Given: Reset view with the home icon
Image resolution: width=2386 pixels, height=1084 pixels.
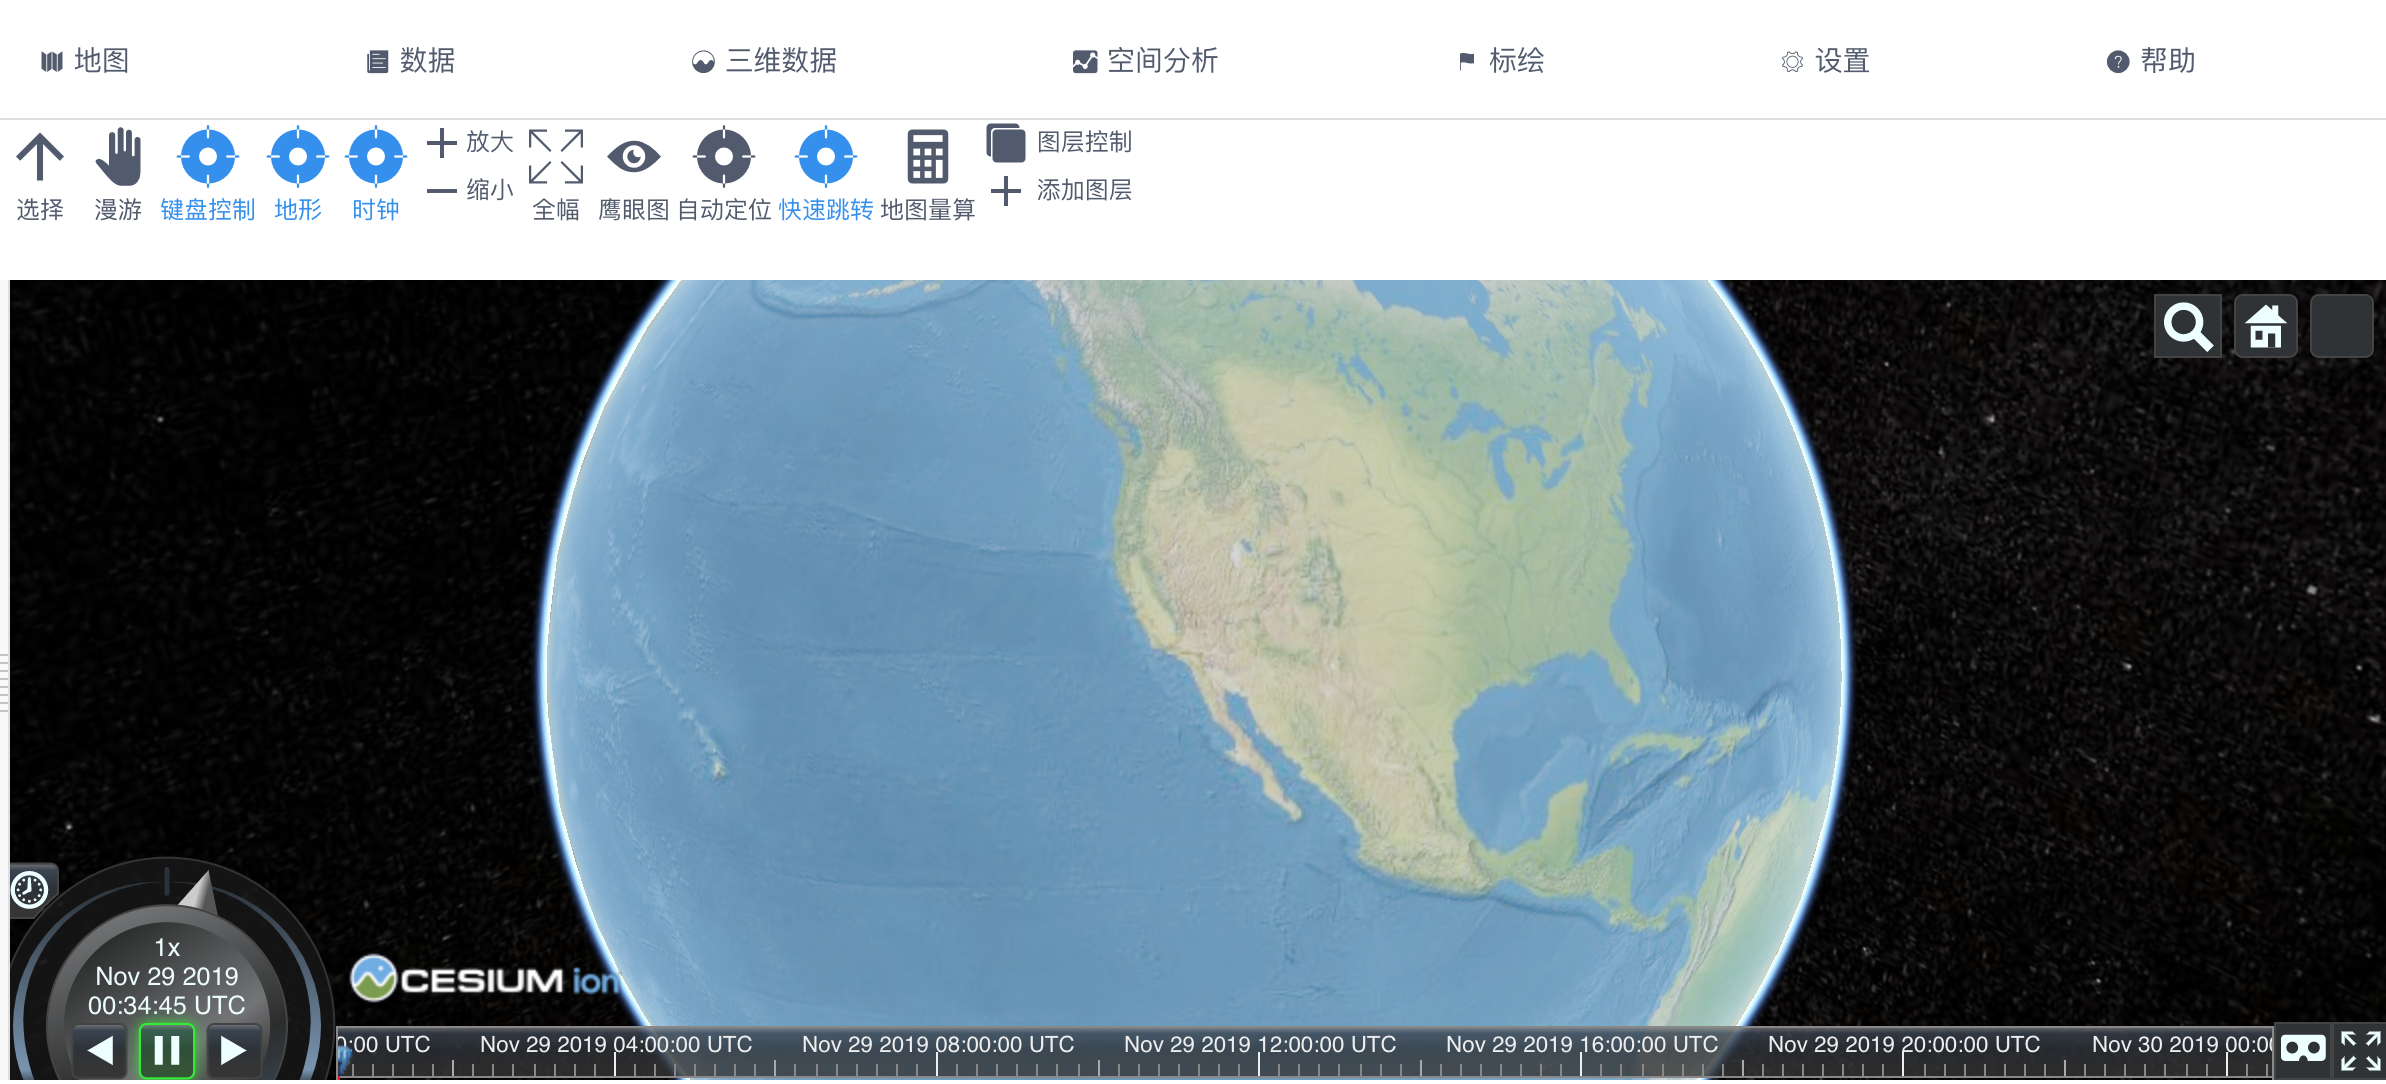Looking at the screenshot, I should [2265, 327].
